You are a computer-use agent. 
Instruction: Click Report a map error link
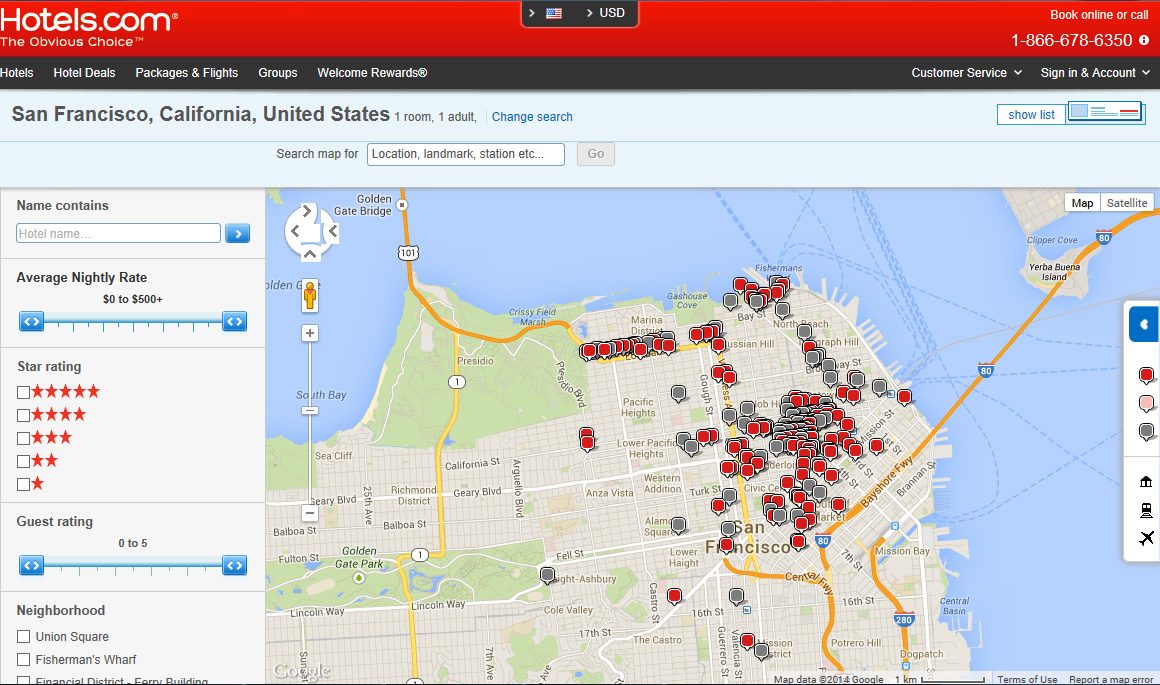1110,679
